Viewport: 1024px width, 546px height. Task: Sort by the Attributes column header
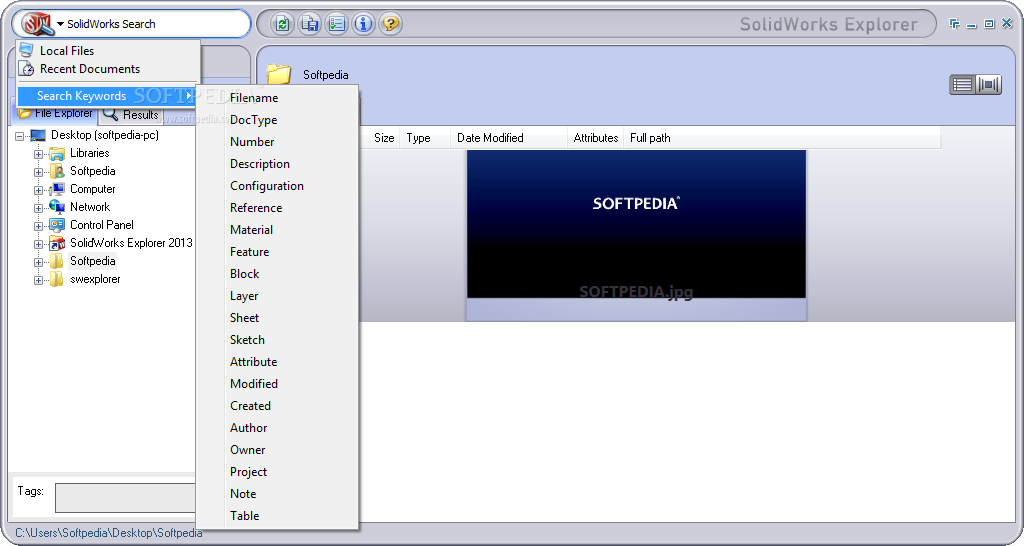(x=595, y=138)
